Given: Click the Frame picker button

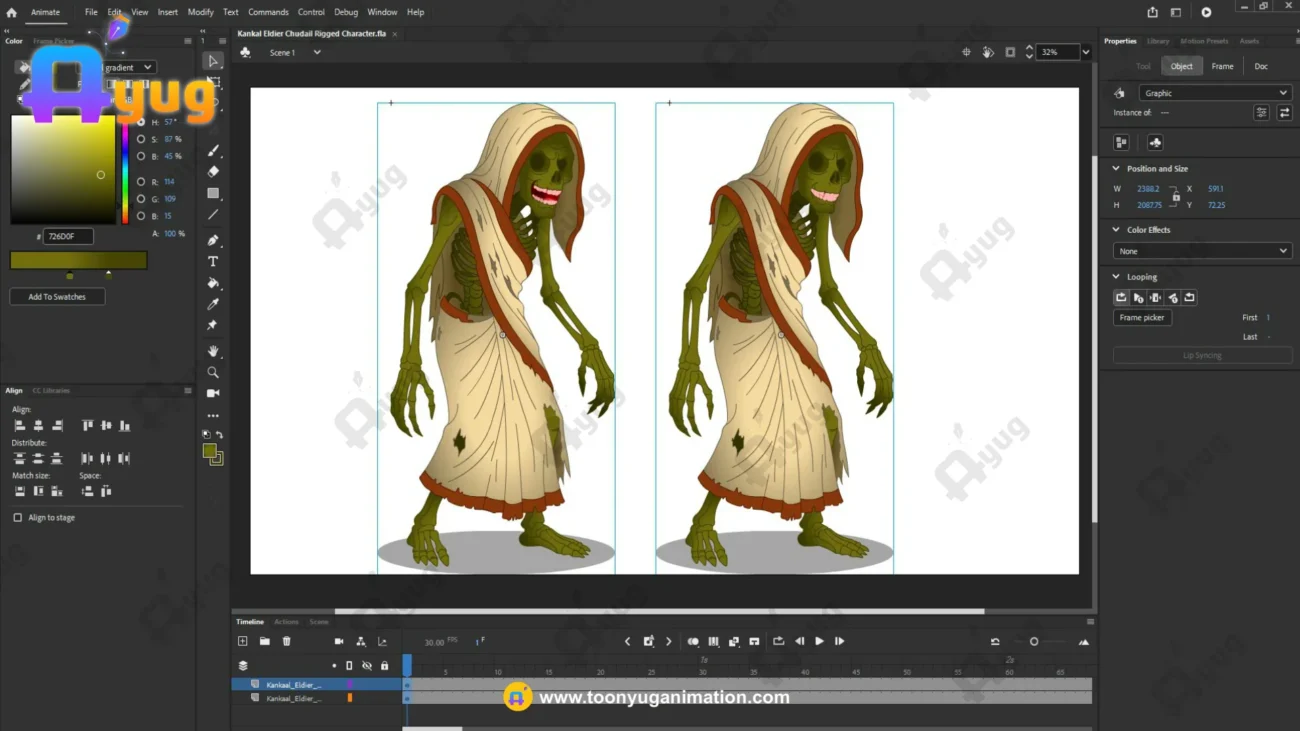Looking at the screenshot, I should [x=1141, y=318].
